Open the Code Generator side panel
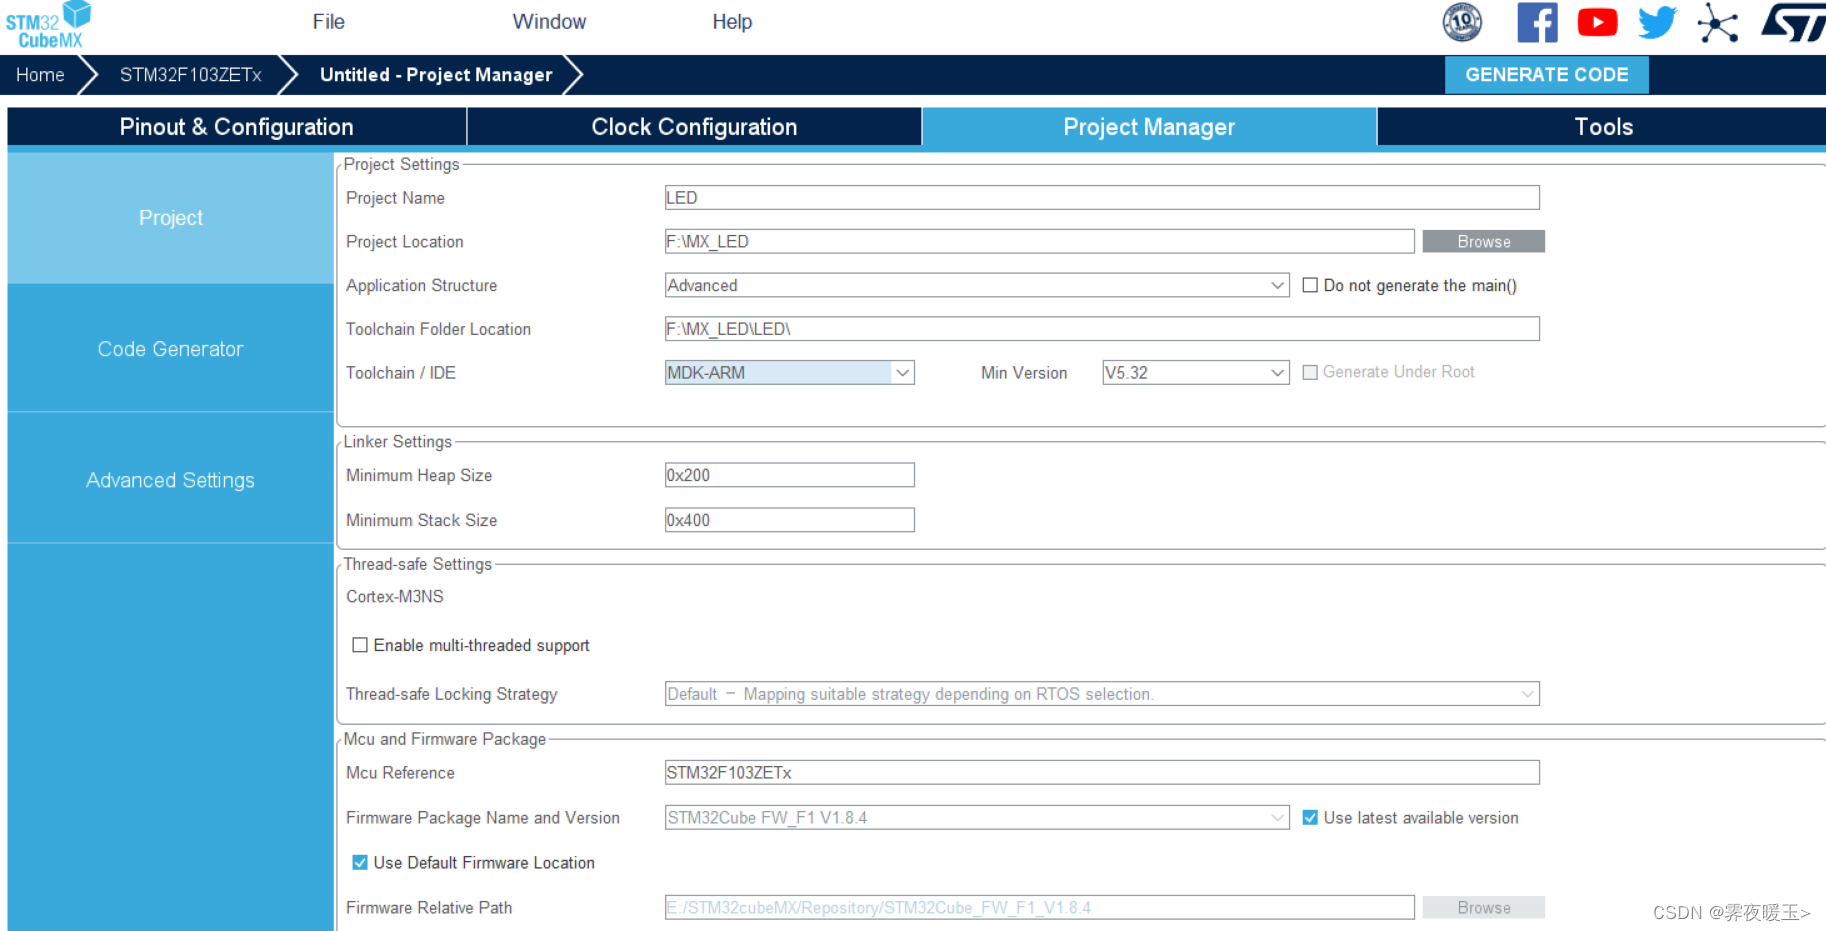 pyautogui.click(x=170, y=349)
